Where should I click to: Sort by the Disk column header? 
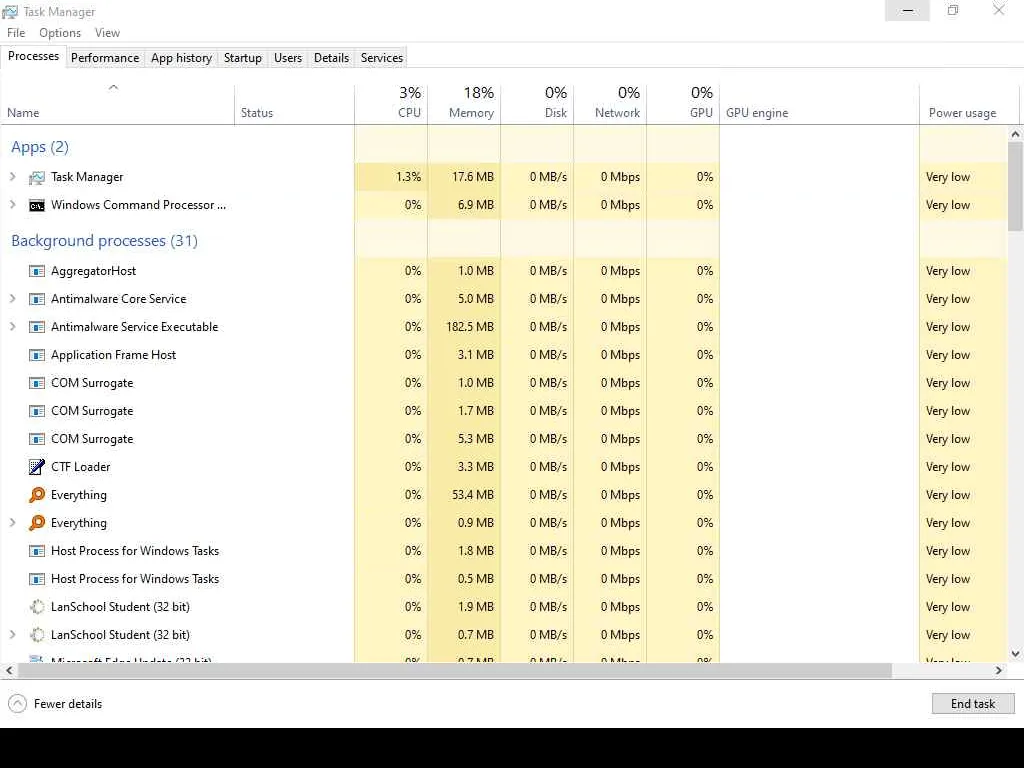coord(537,104)
